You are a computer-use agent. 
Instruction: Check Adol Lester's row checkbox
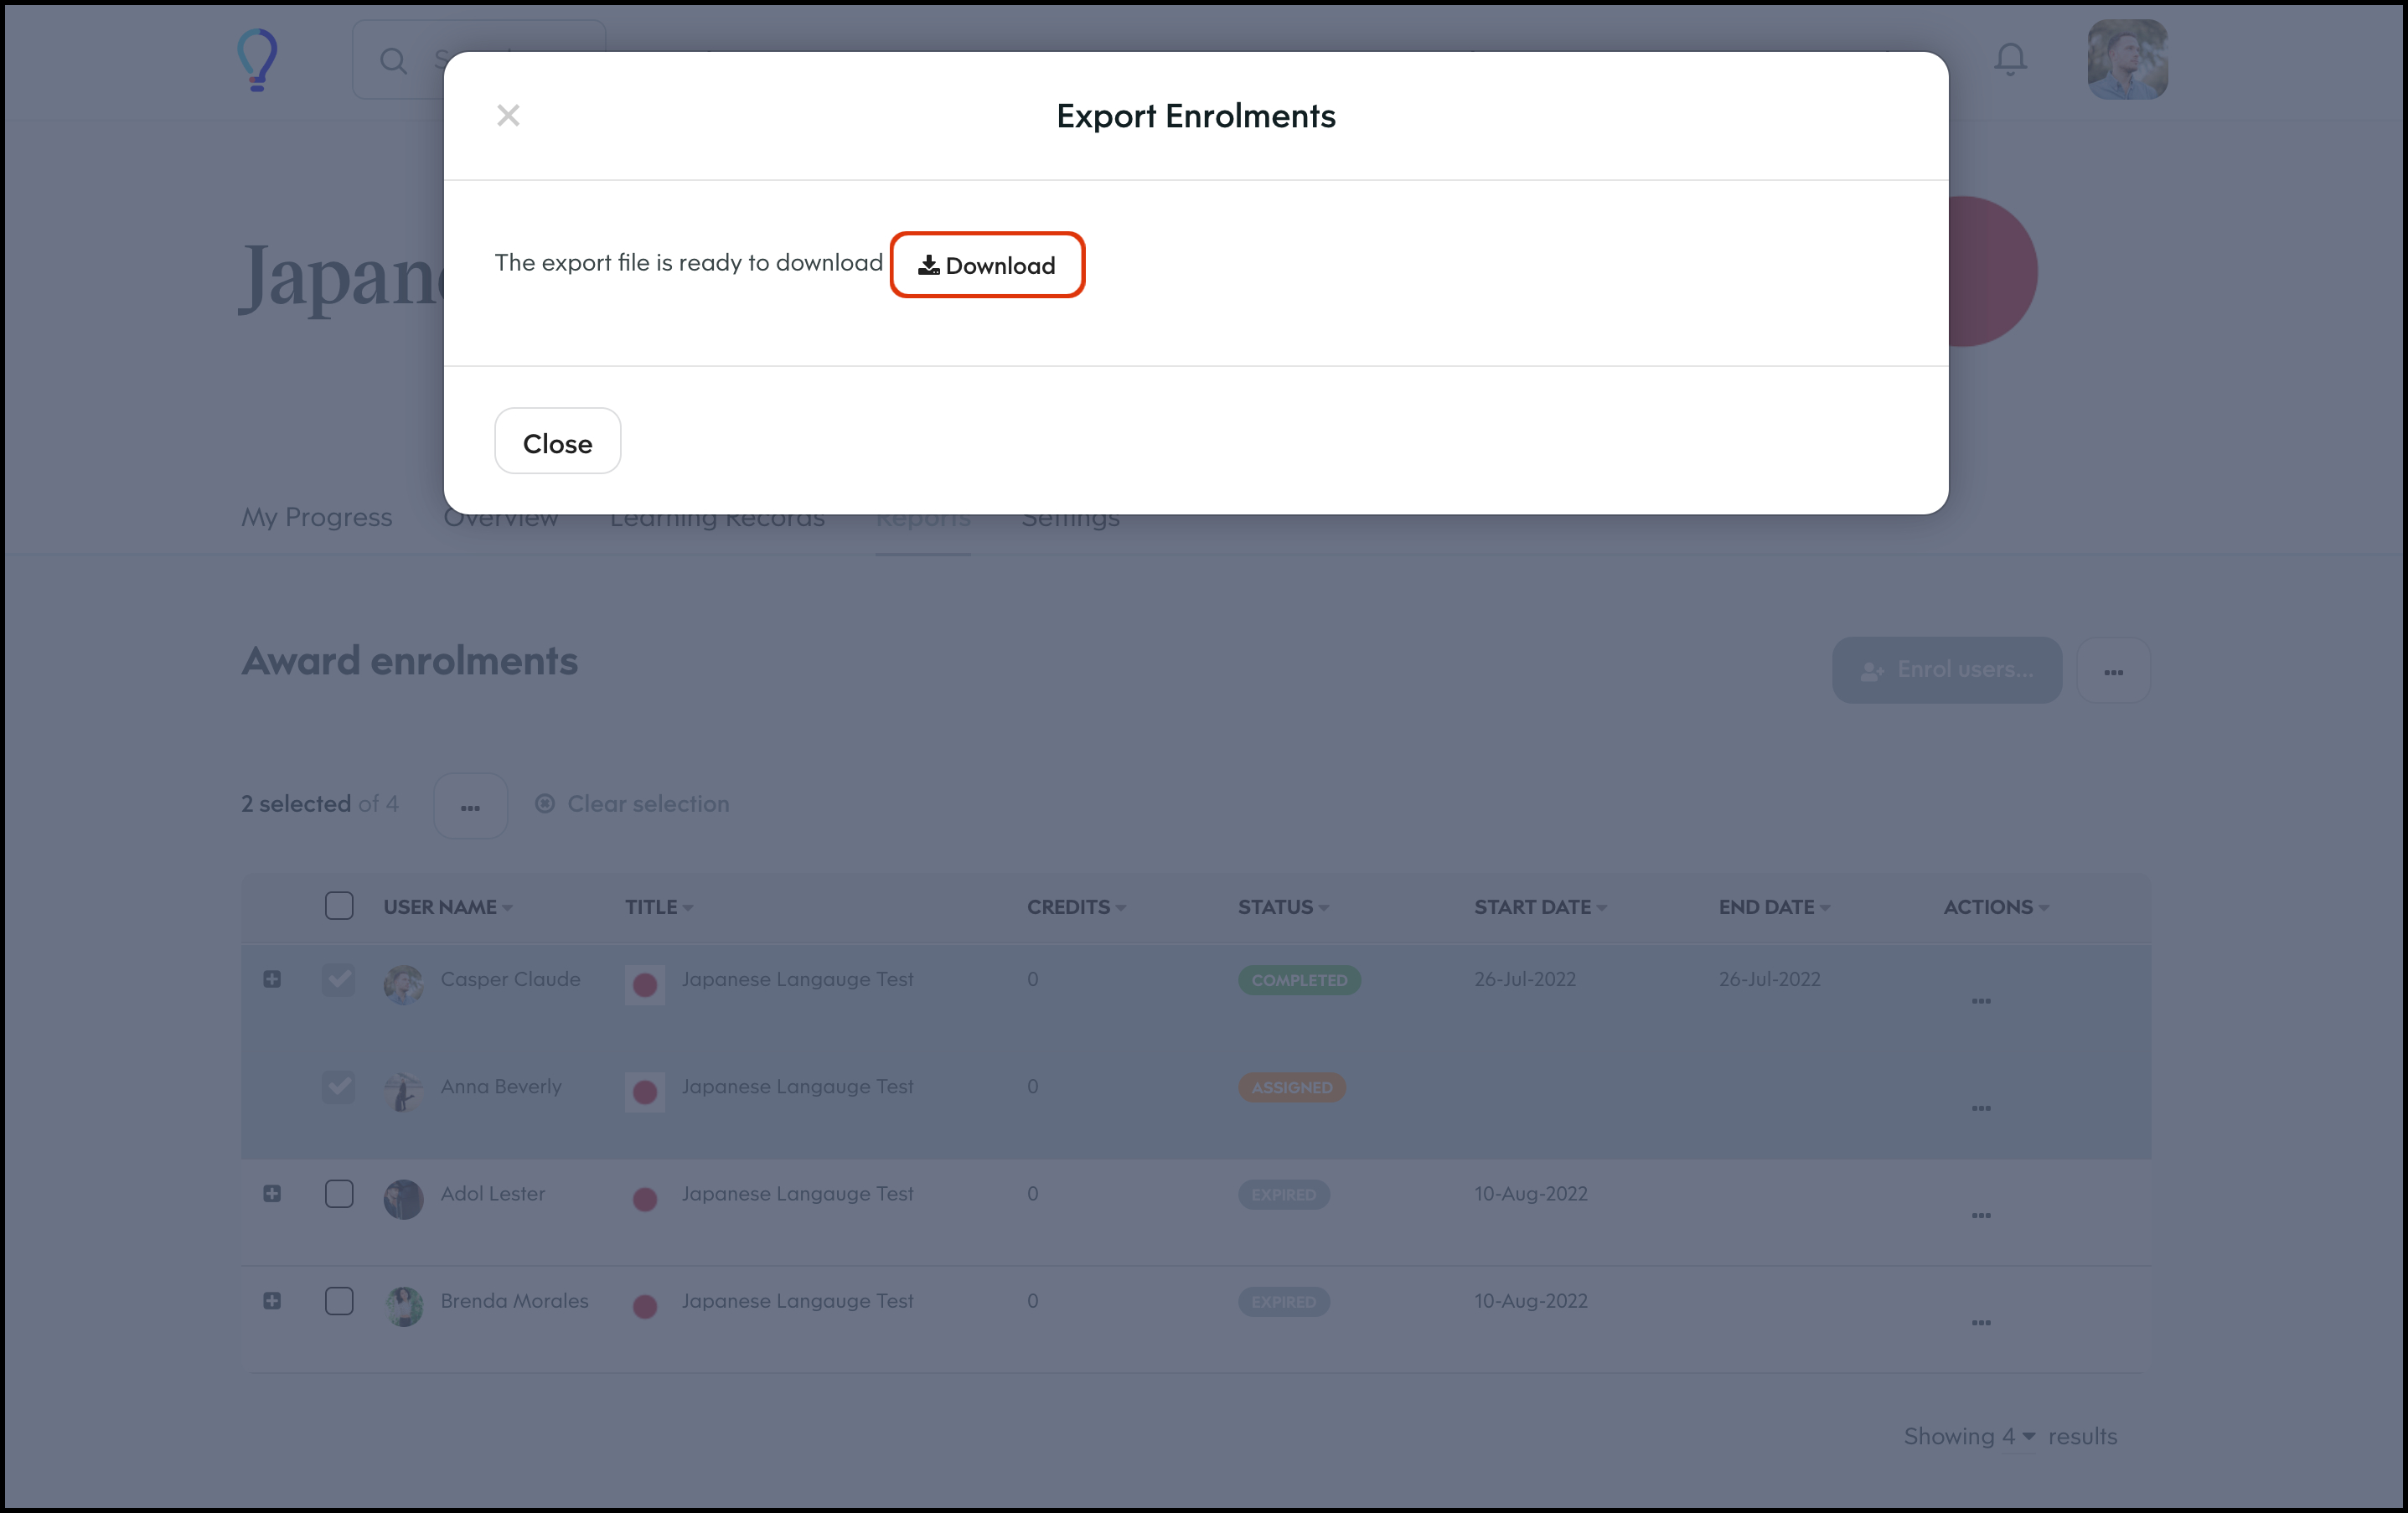pyautogui.click(x=339, y=1193)
